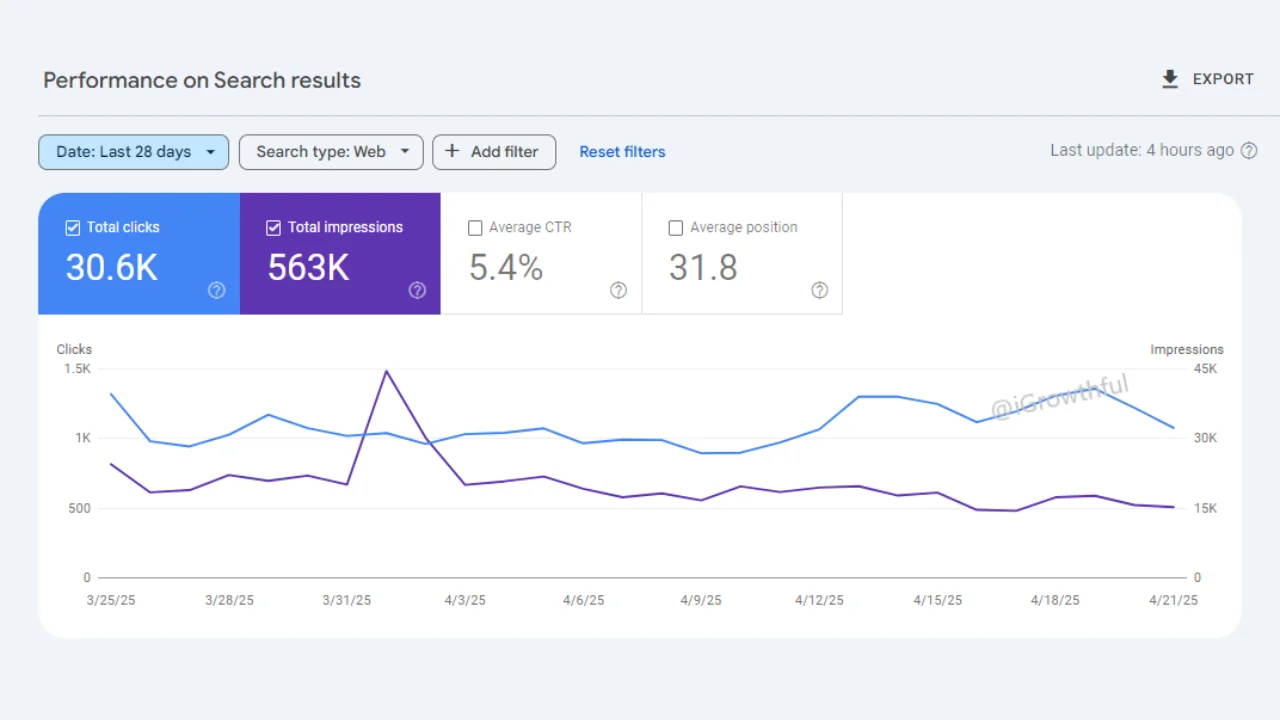Click the plus icon on Add filter

452,151
